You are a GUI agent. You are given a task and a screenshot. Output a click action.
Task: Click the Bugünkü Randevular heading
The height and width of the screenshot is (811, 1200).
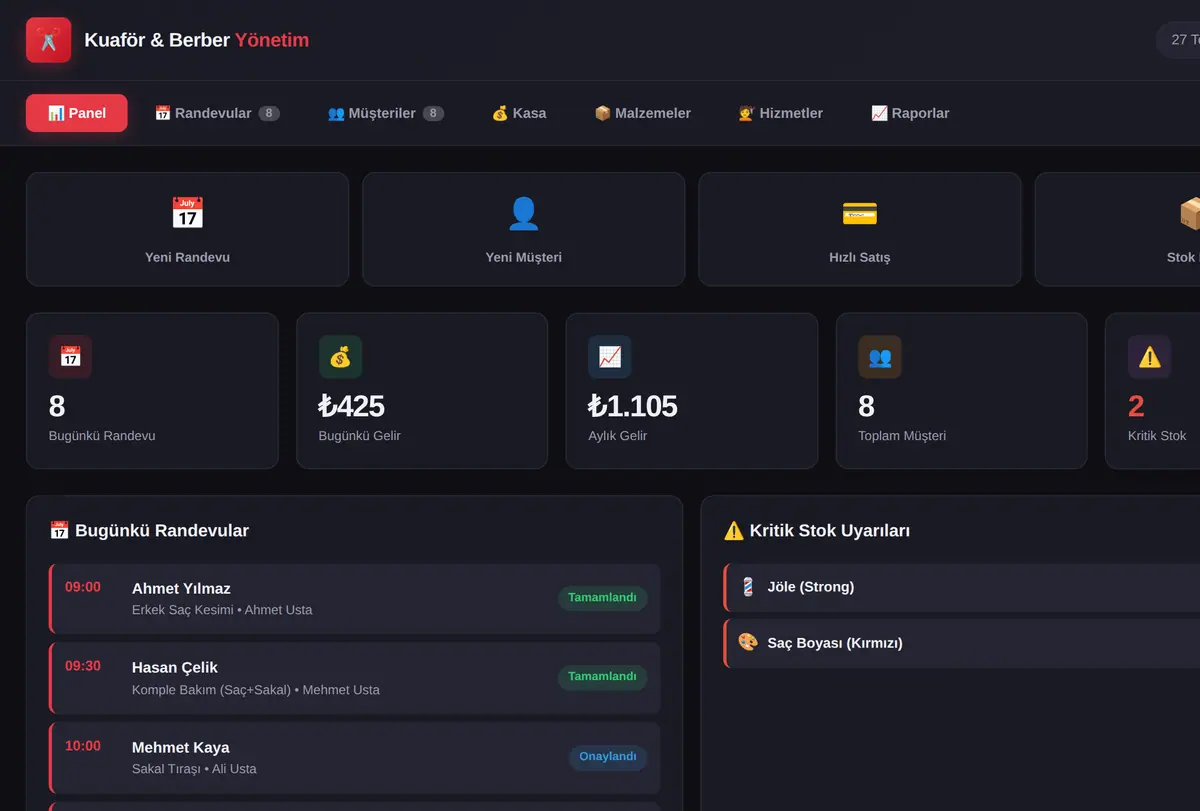pos(149,531)
